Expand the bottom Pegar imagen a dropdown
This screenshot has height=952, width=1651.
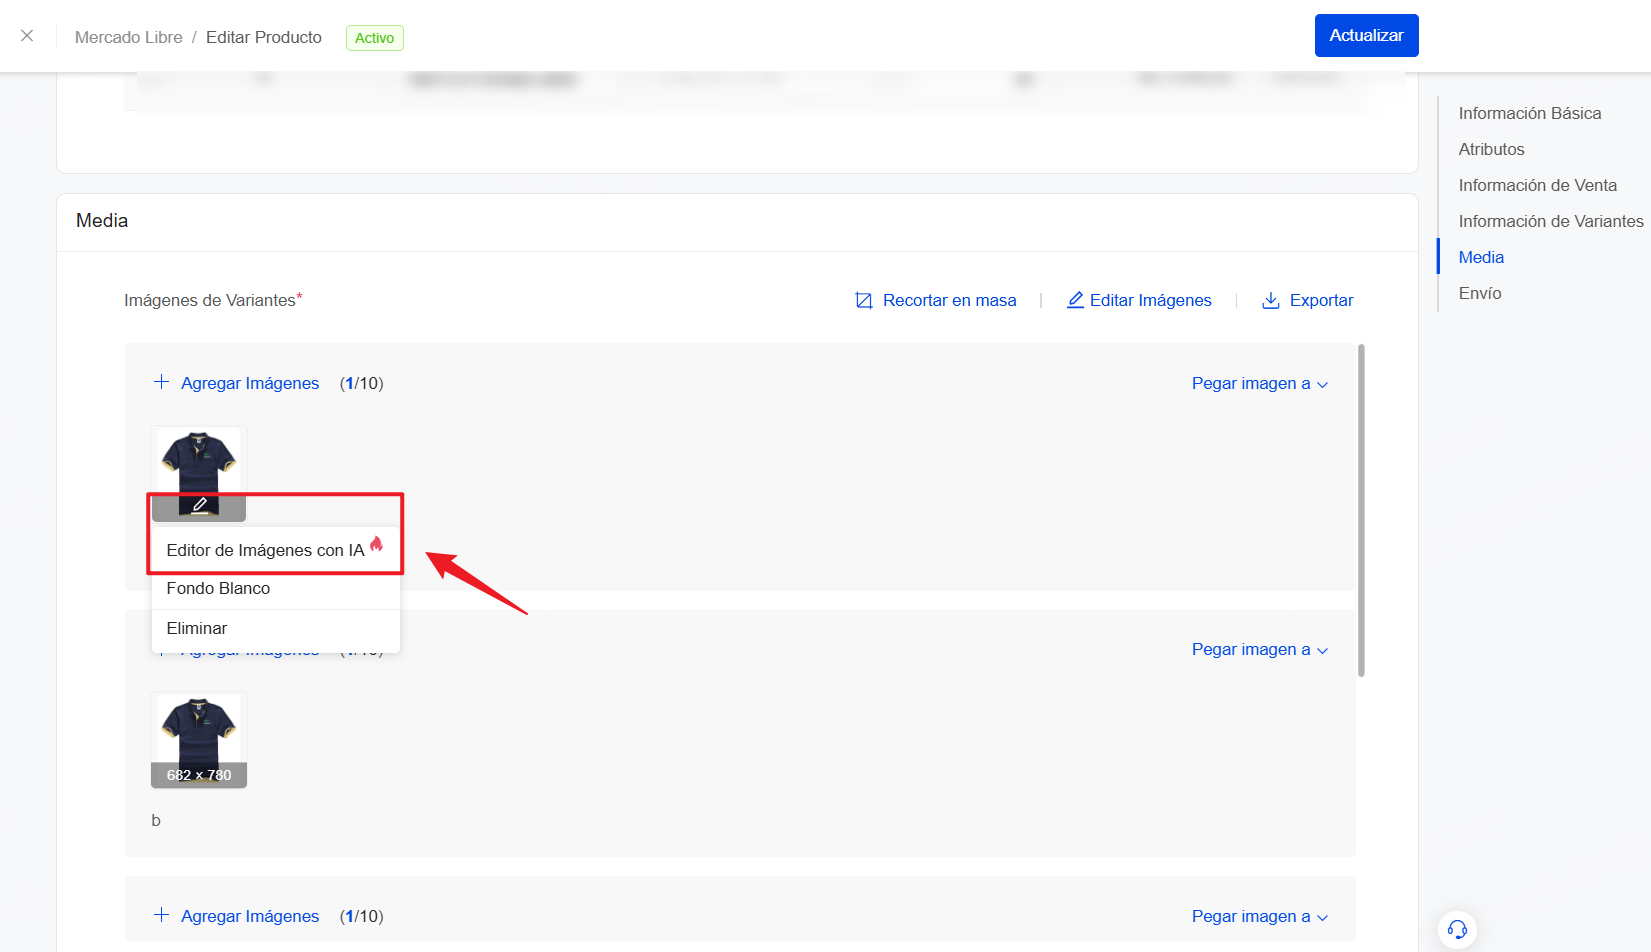(1259, 917)
